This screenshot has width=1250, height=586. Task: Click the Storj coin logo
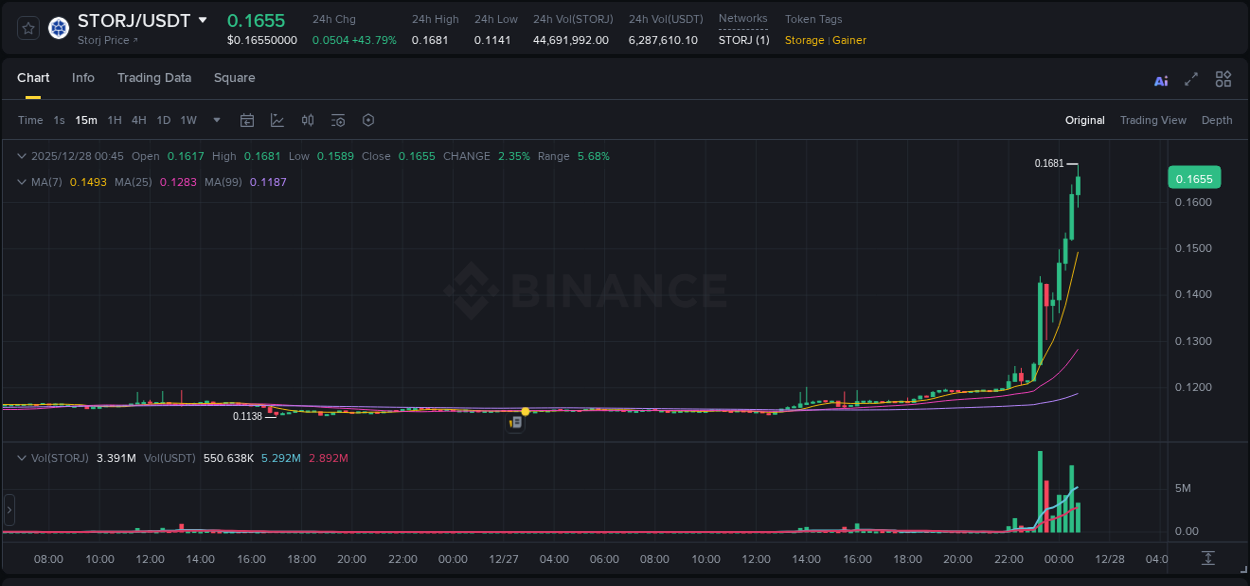[58, 28]
